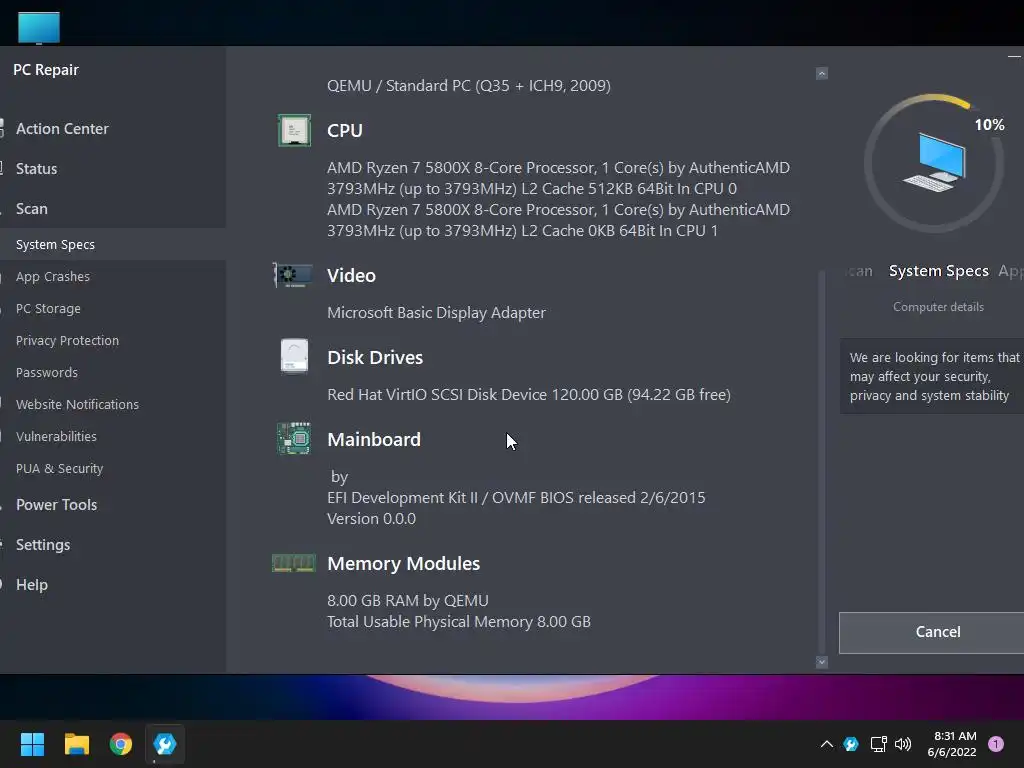This screenshot has height=768, width=1024.
Task: Click the Memory Modules heading
Action: [404, 564]
